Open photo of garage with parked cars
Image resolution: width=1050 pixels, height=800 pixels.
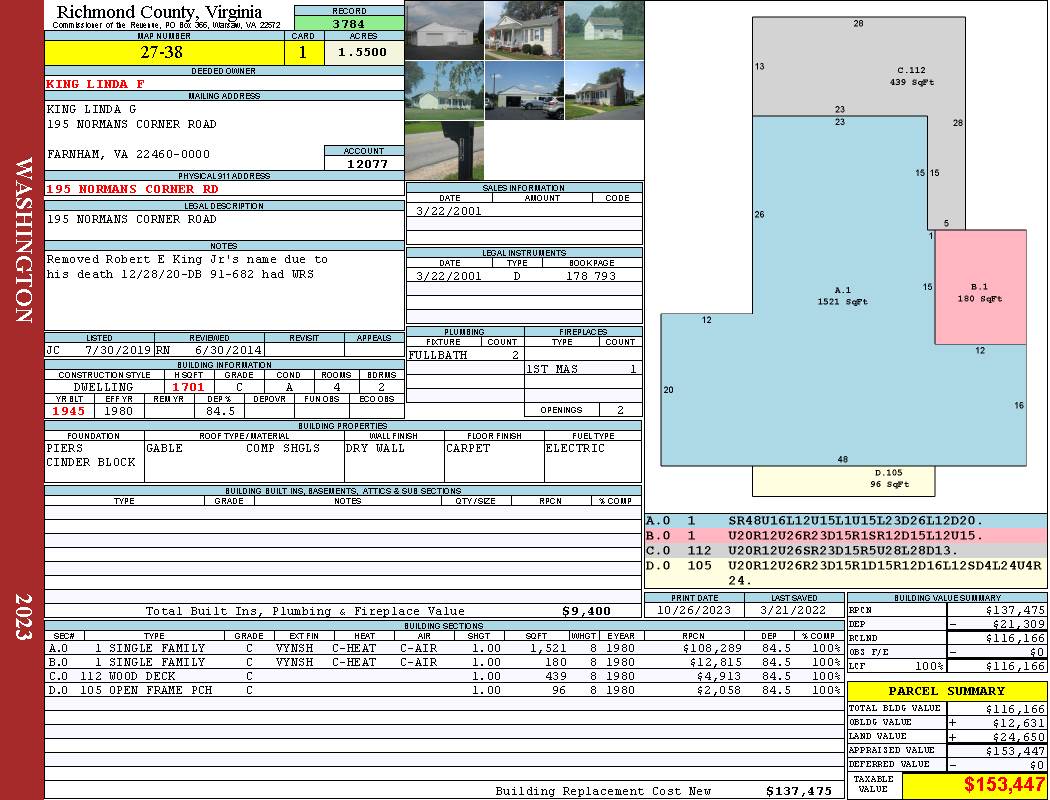click(x=524, y=91)
